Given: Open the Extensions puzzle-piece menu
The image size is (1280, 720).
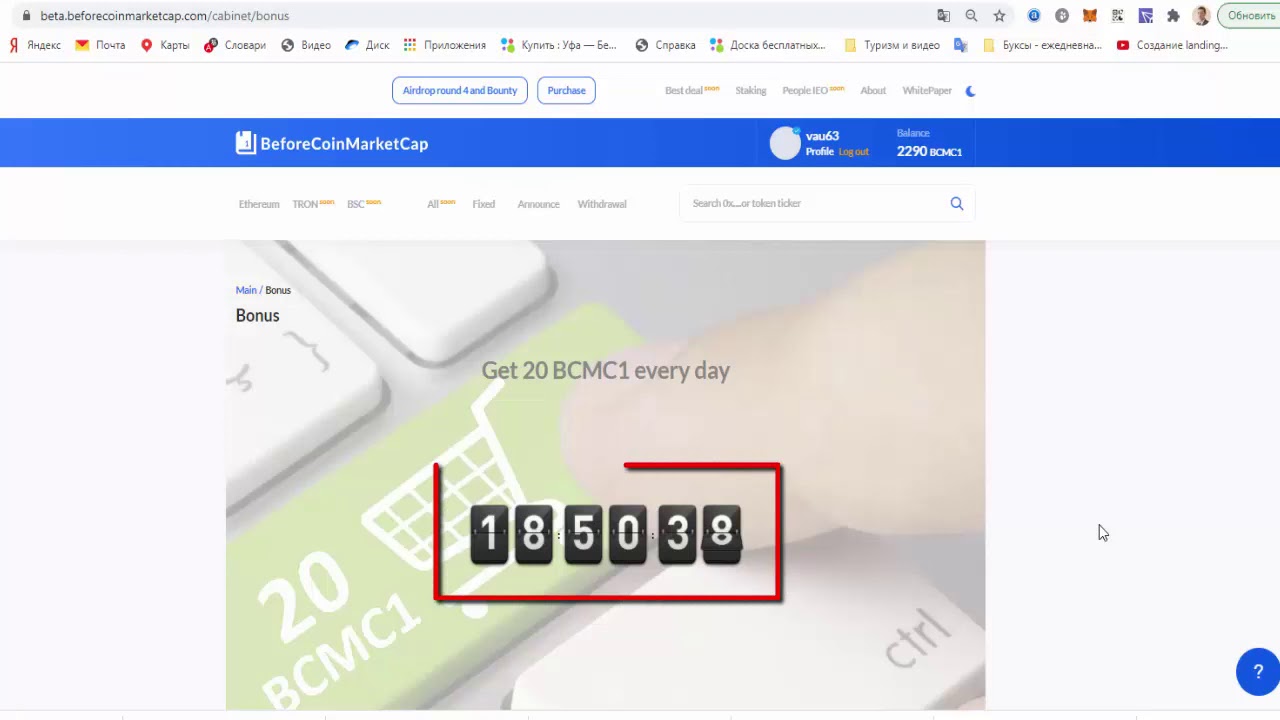Looking at the screenshot, I should [1173, 16].
